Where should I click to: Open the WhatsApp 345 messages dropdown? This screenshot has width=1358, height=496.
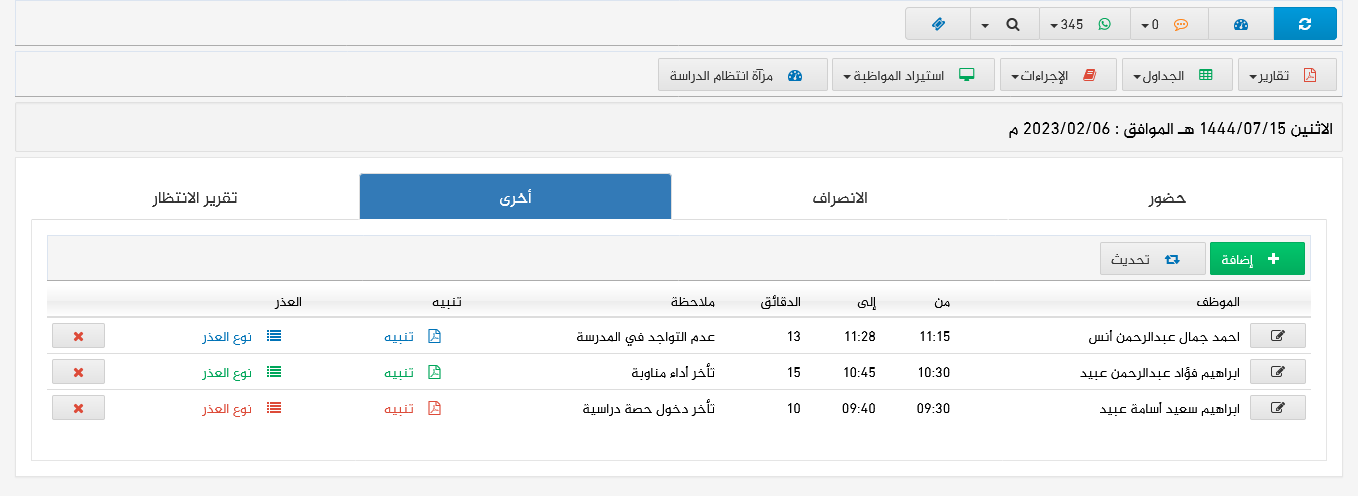[x=1084, y=24]
